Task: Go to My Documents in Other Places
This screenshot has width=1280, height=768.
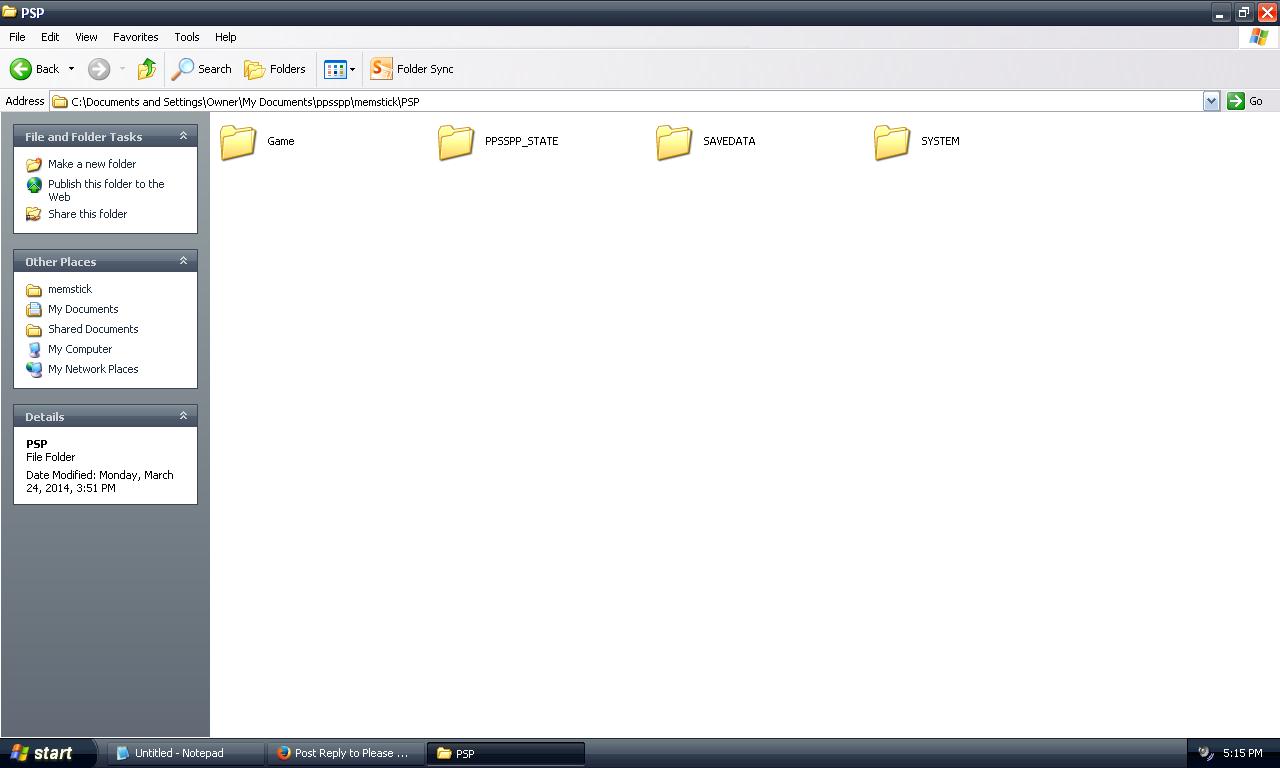Action: pos(82,309)
